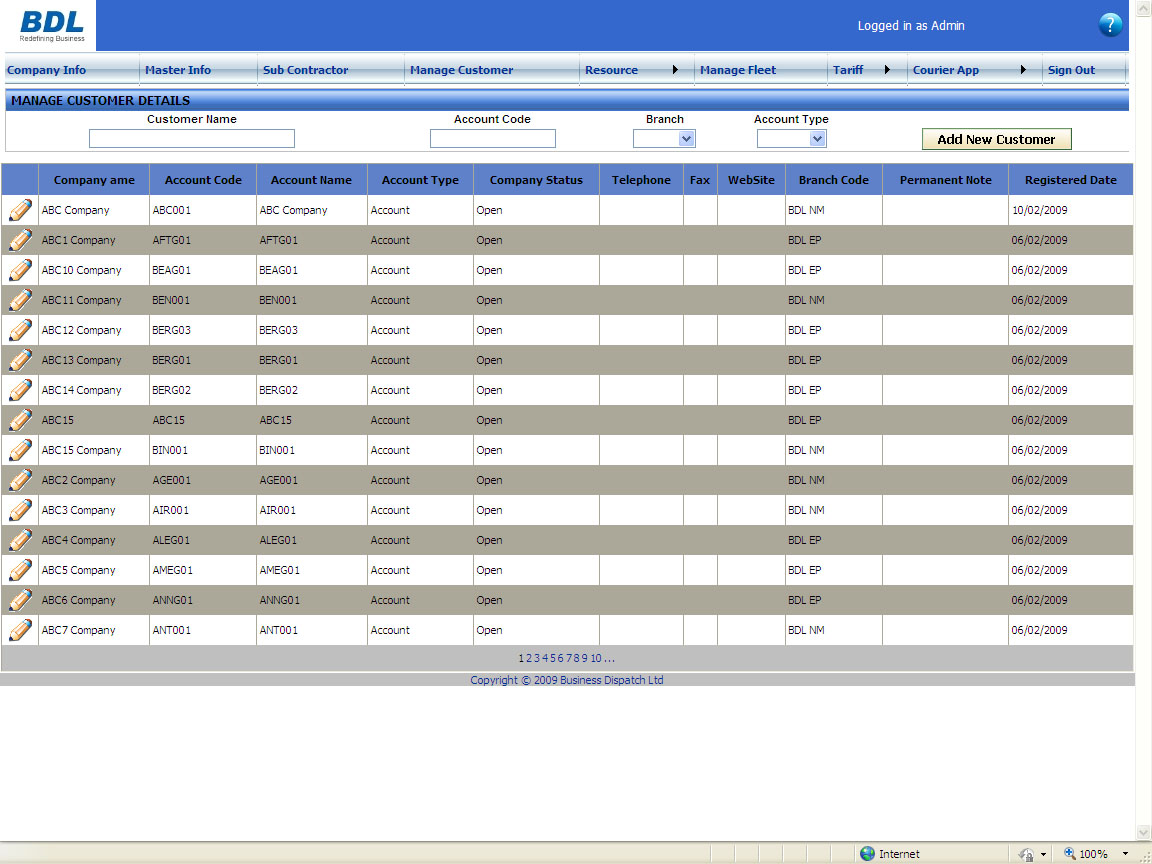
Task: Sort by the Company Status column header
Action: 536,180
